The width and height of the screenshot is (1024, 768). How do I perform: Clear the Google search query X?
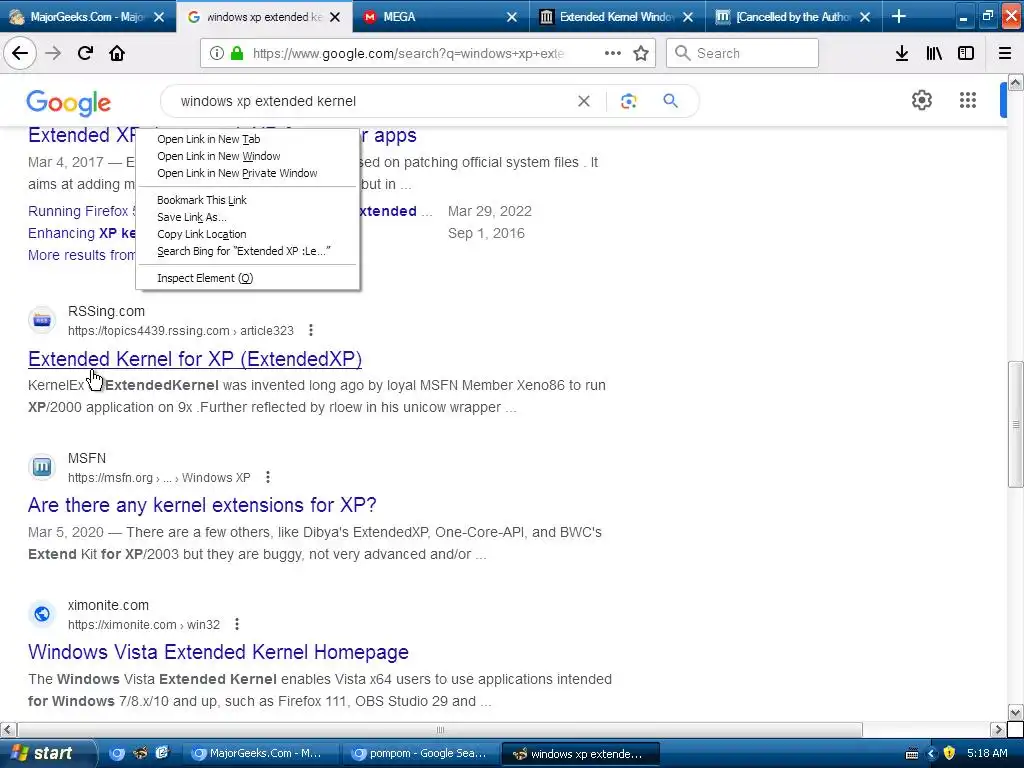[584, 101]
